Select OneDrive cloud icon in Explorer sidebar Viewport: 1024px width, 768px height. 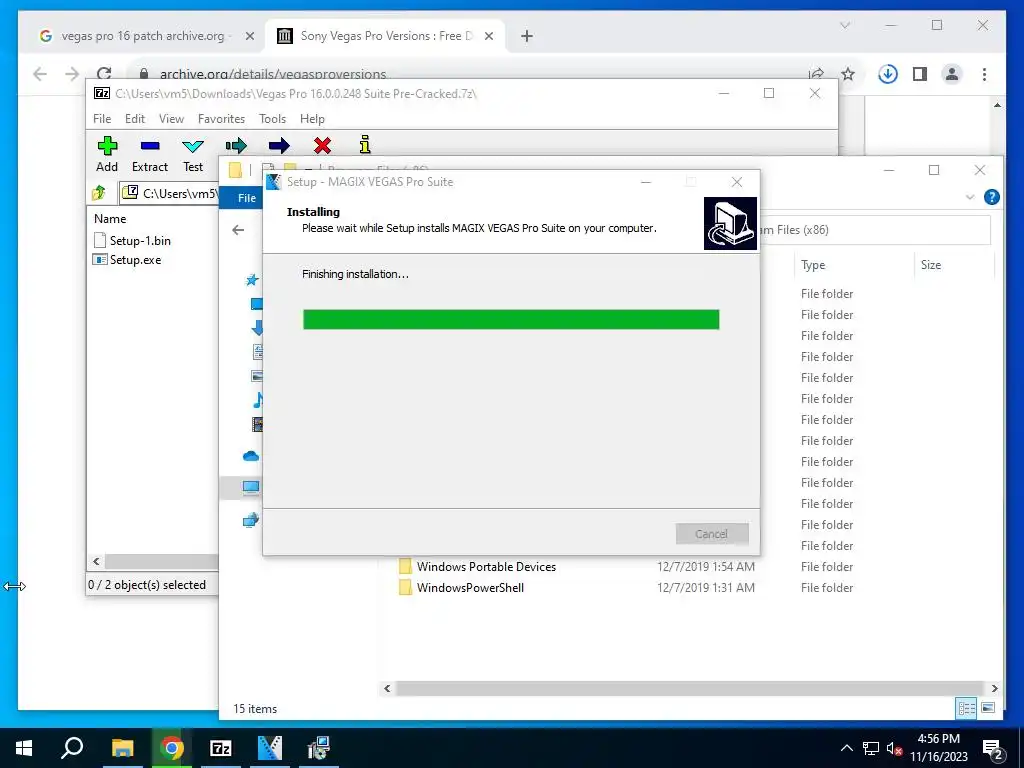pyautogui.click(x=251, y=456)
